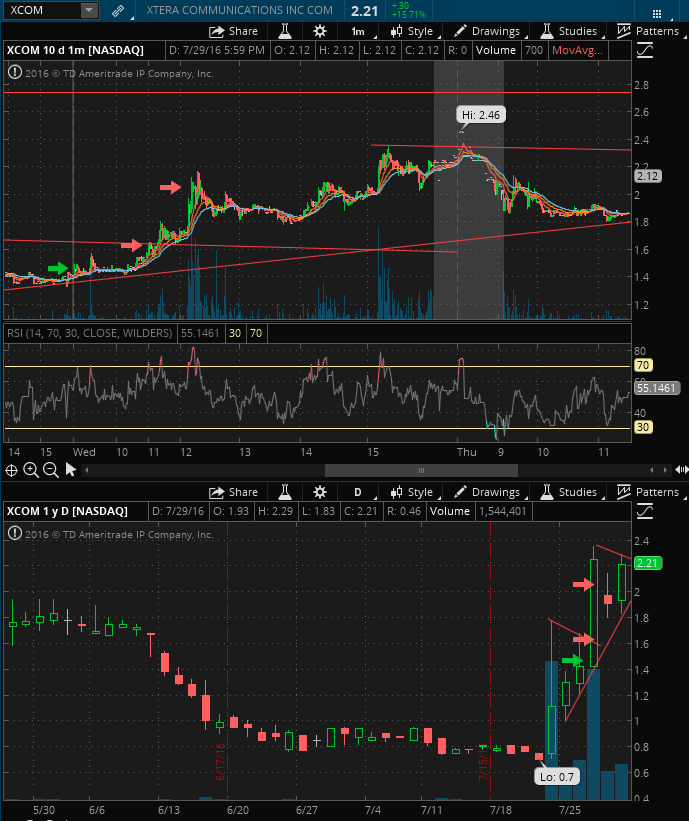Open the D timeframe dropdown
This screenshot has width=689, height=821.
[359, 492]
